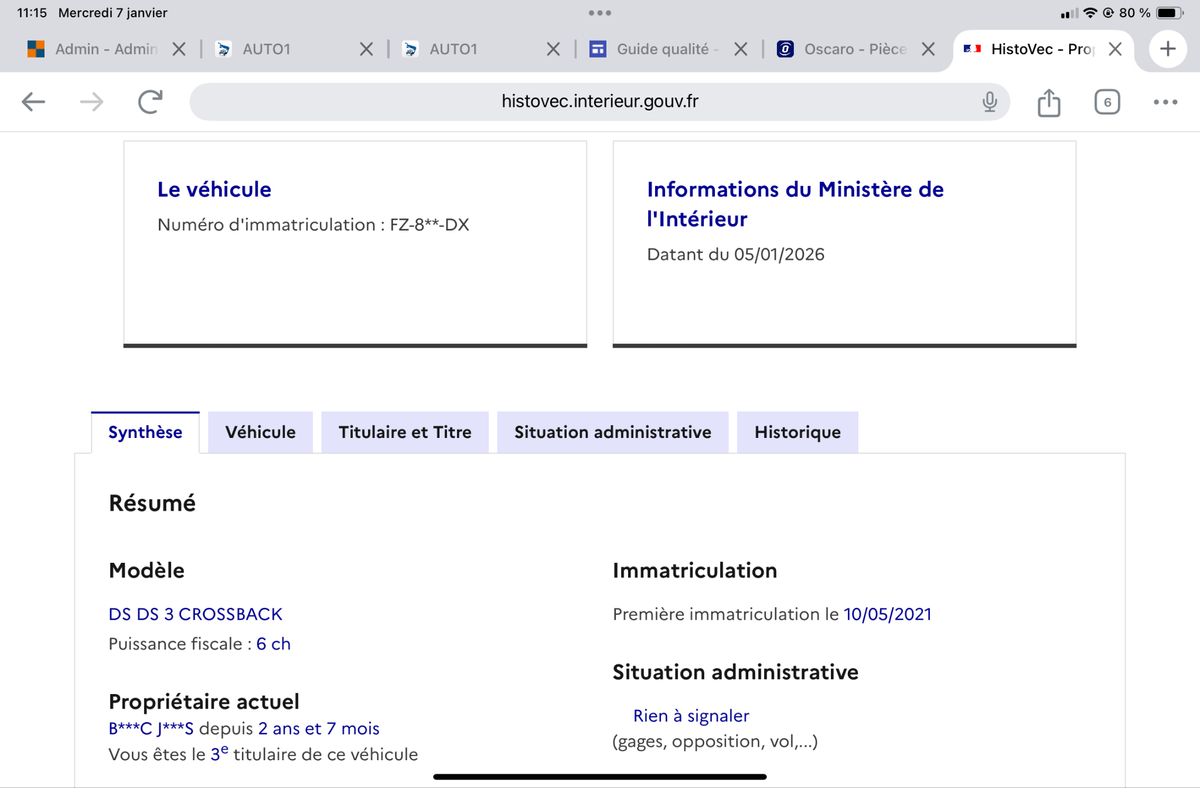
Task: Close the Admin tab
Action: 178,49
